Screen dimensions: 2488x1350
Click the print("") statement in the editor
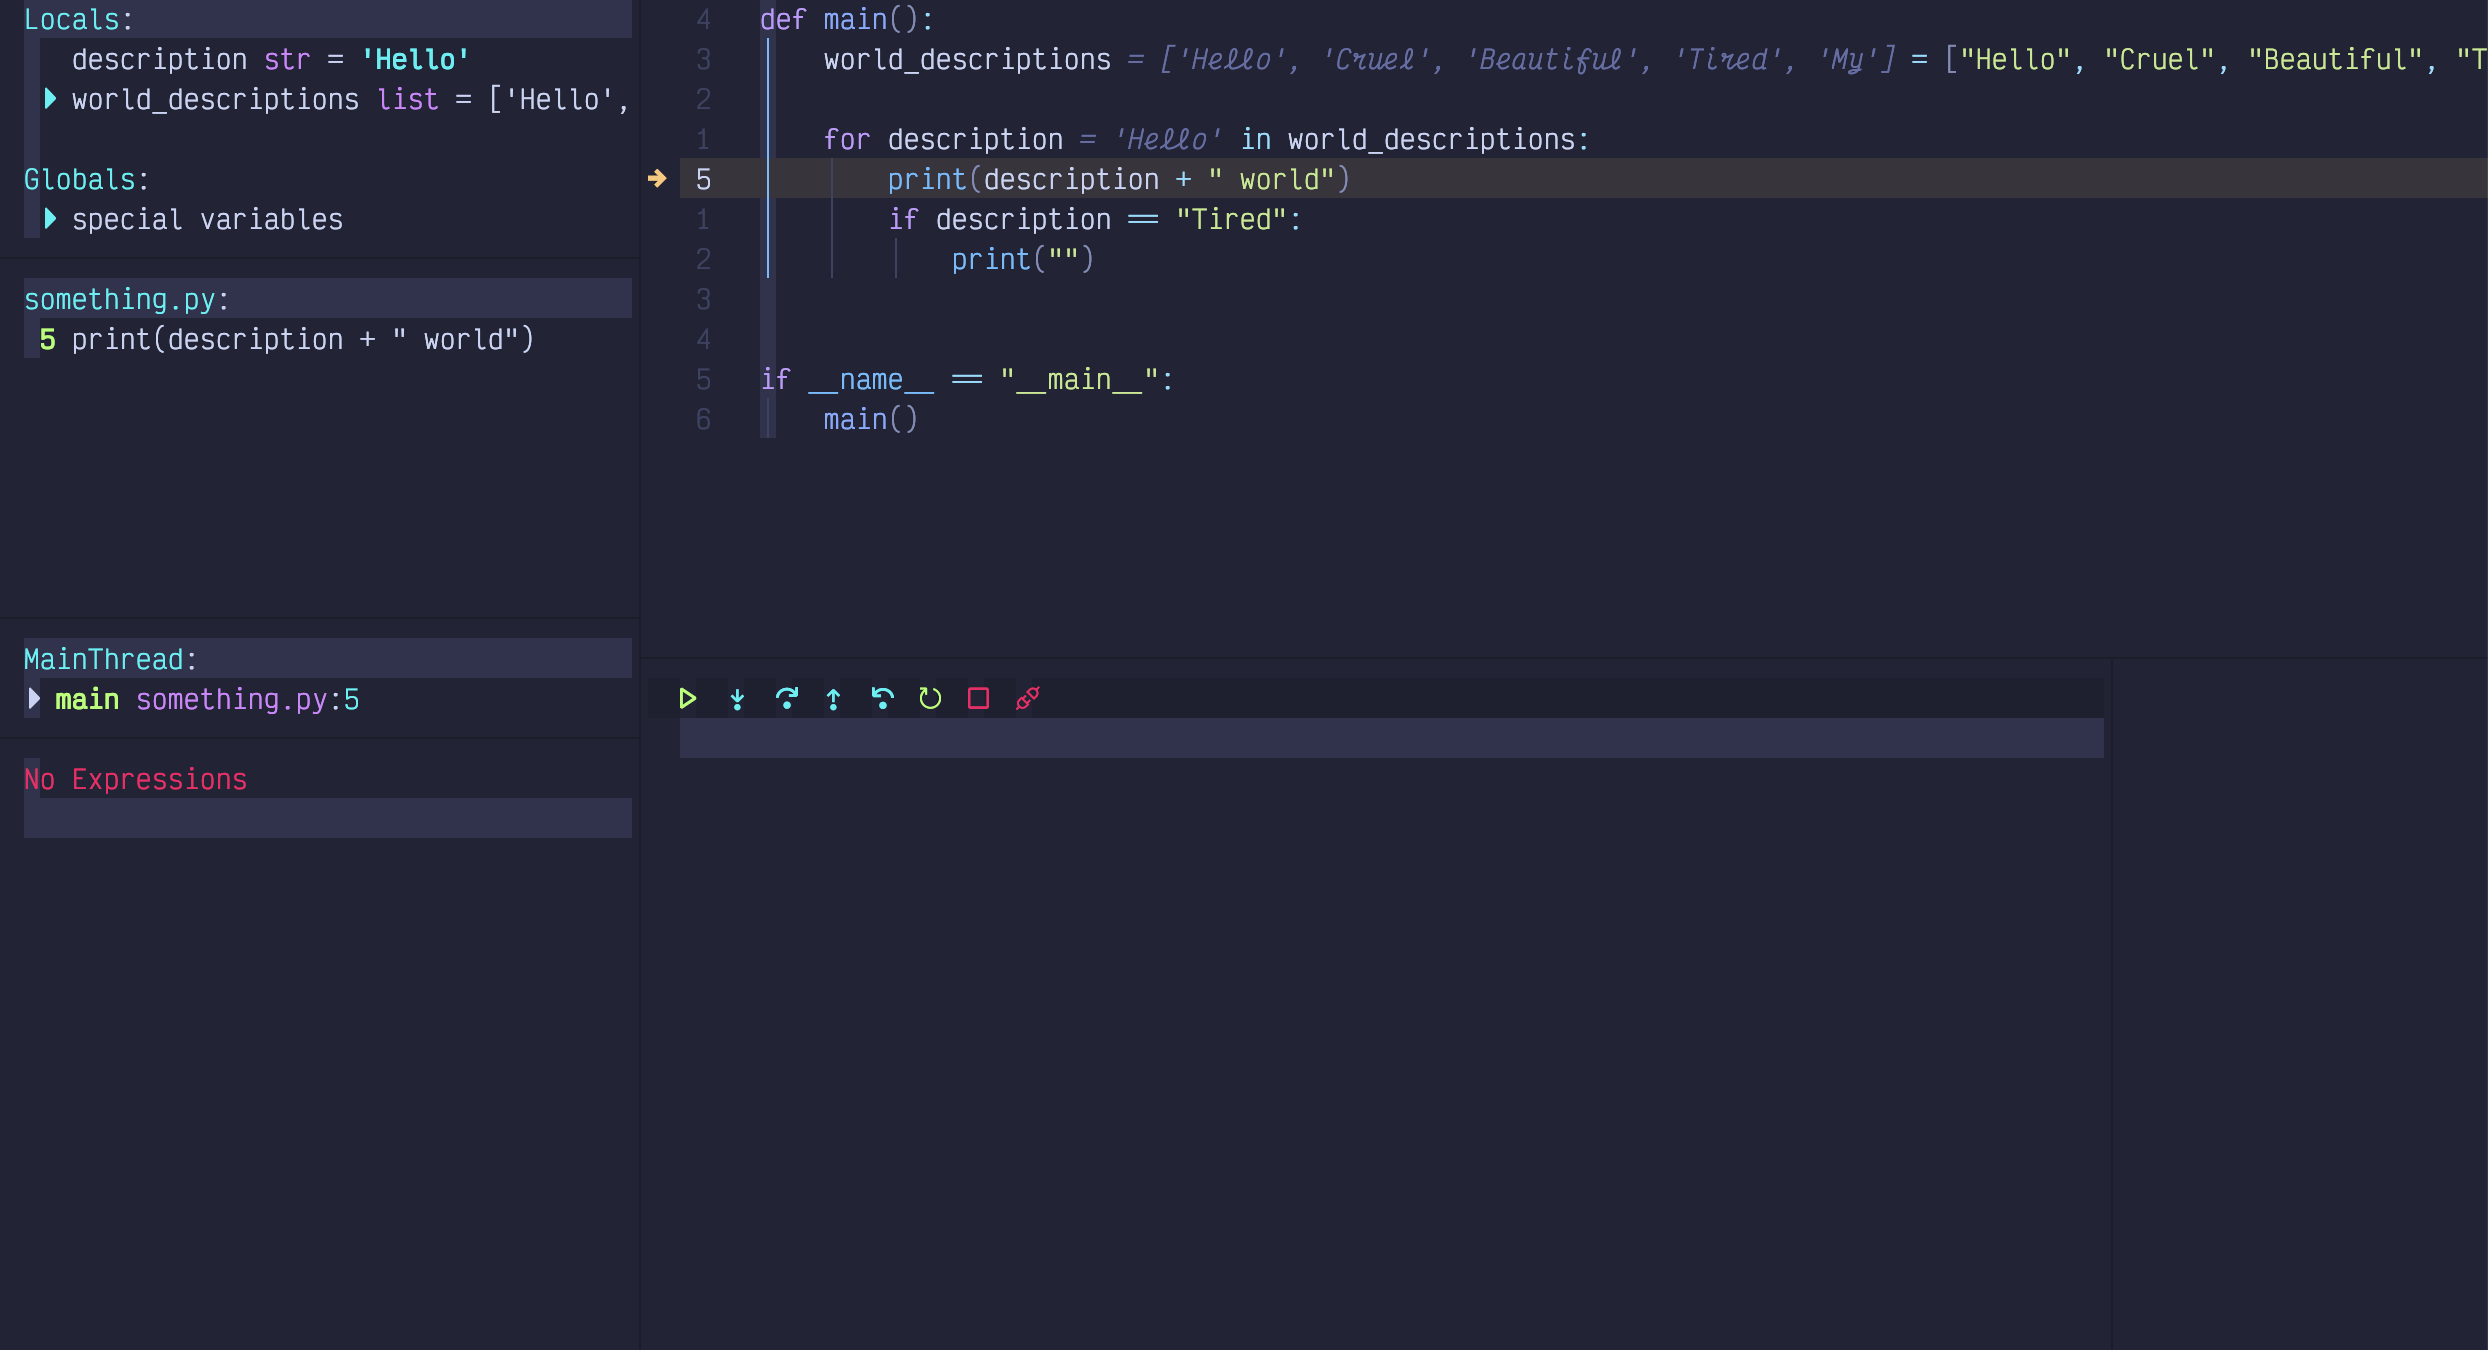coord(1022,259)
